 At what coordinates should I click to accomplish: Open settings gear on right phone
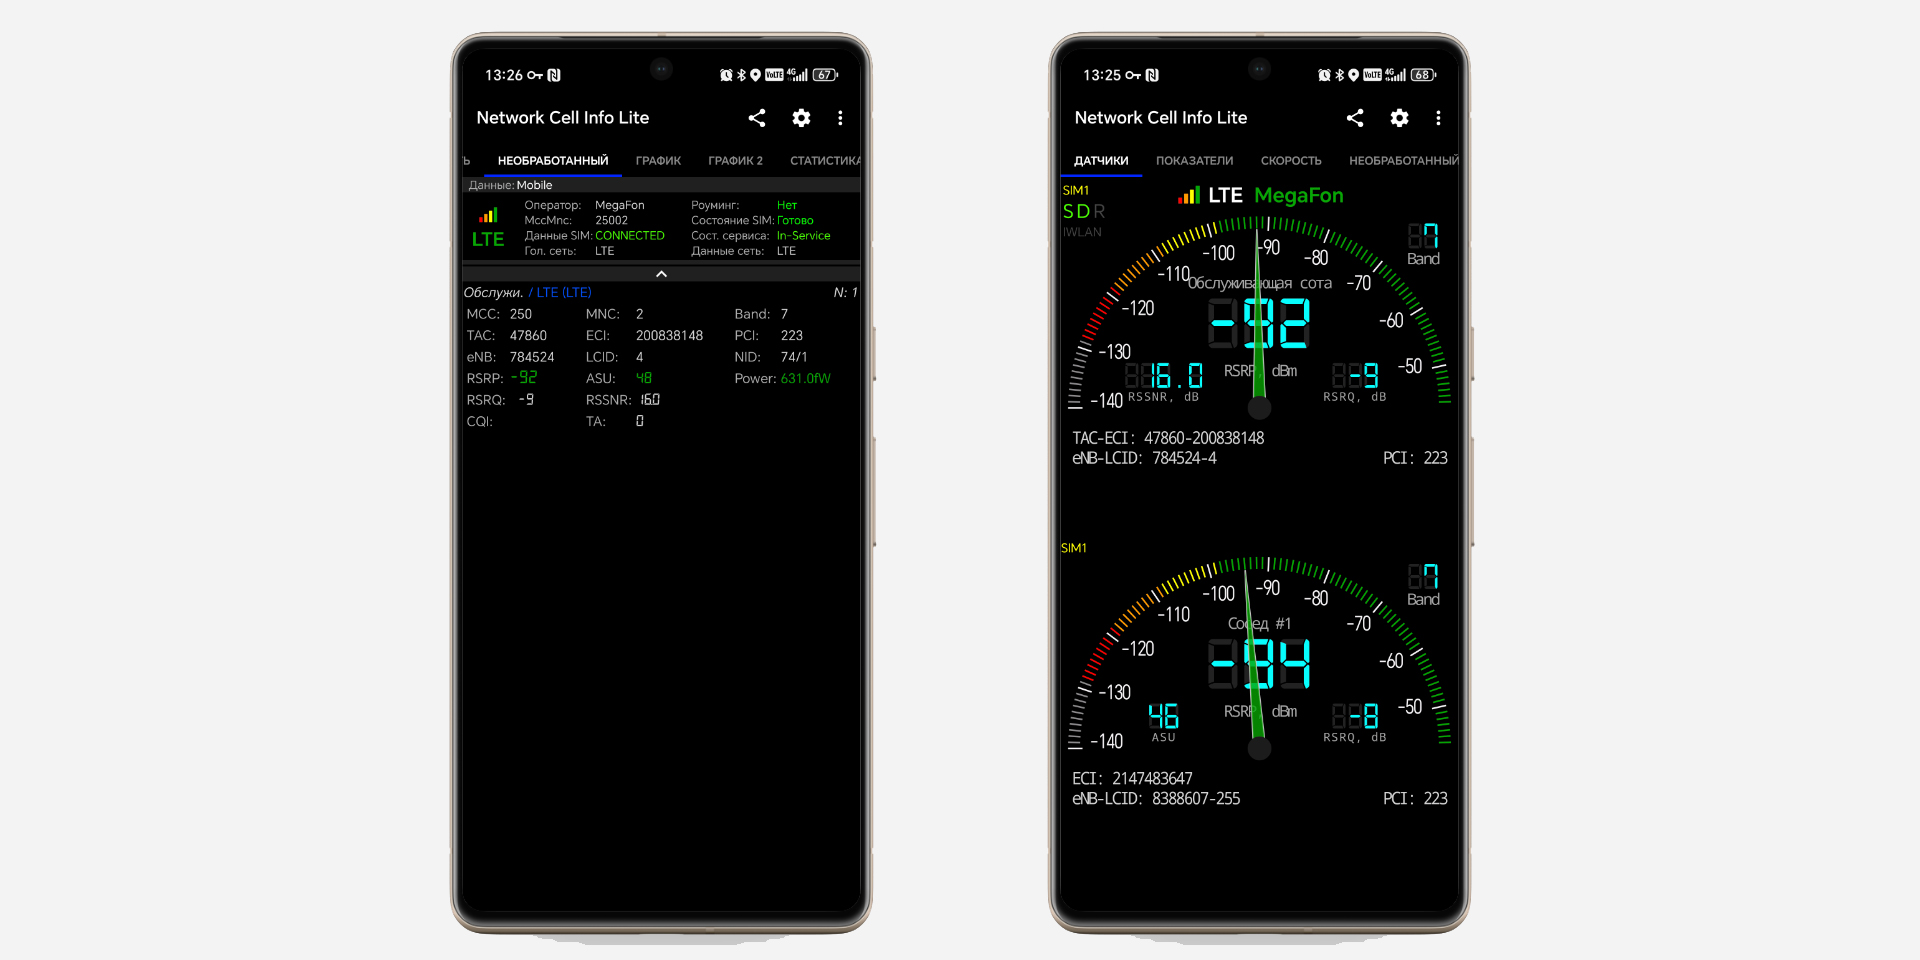pyautogui.click(x=1399, y=118)
